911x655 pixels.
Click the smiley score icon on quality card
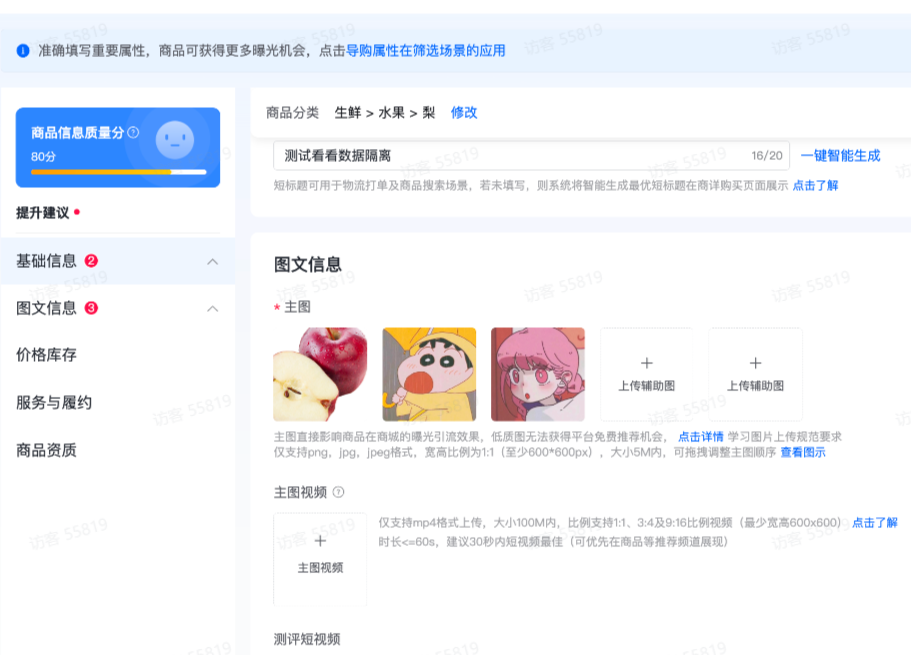click(172, 141)
